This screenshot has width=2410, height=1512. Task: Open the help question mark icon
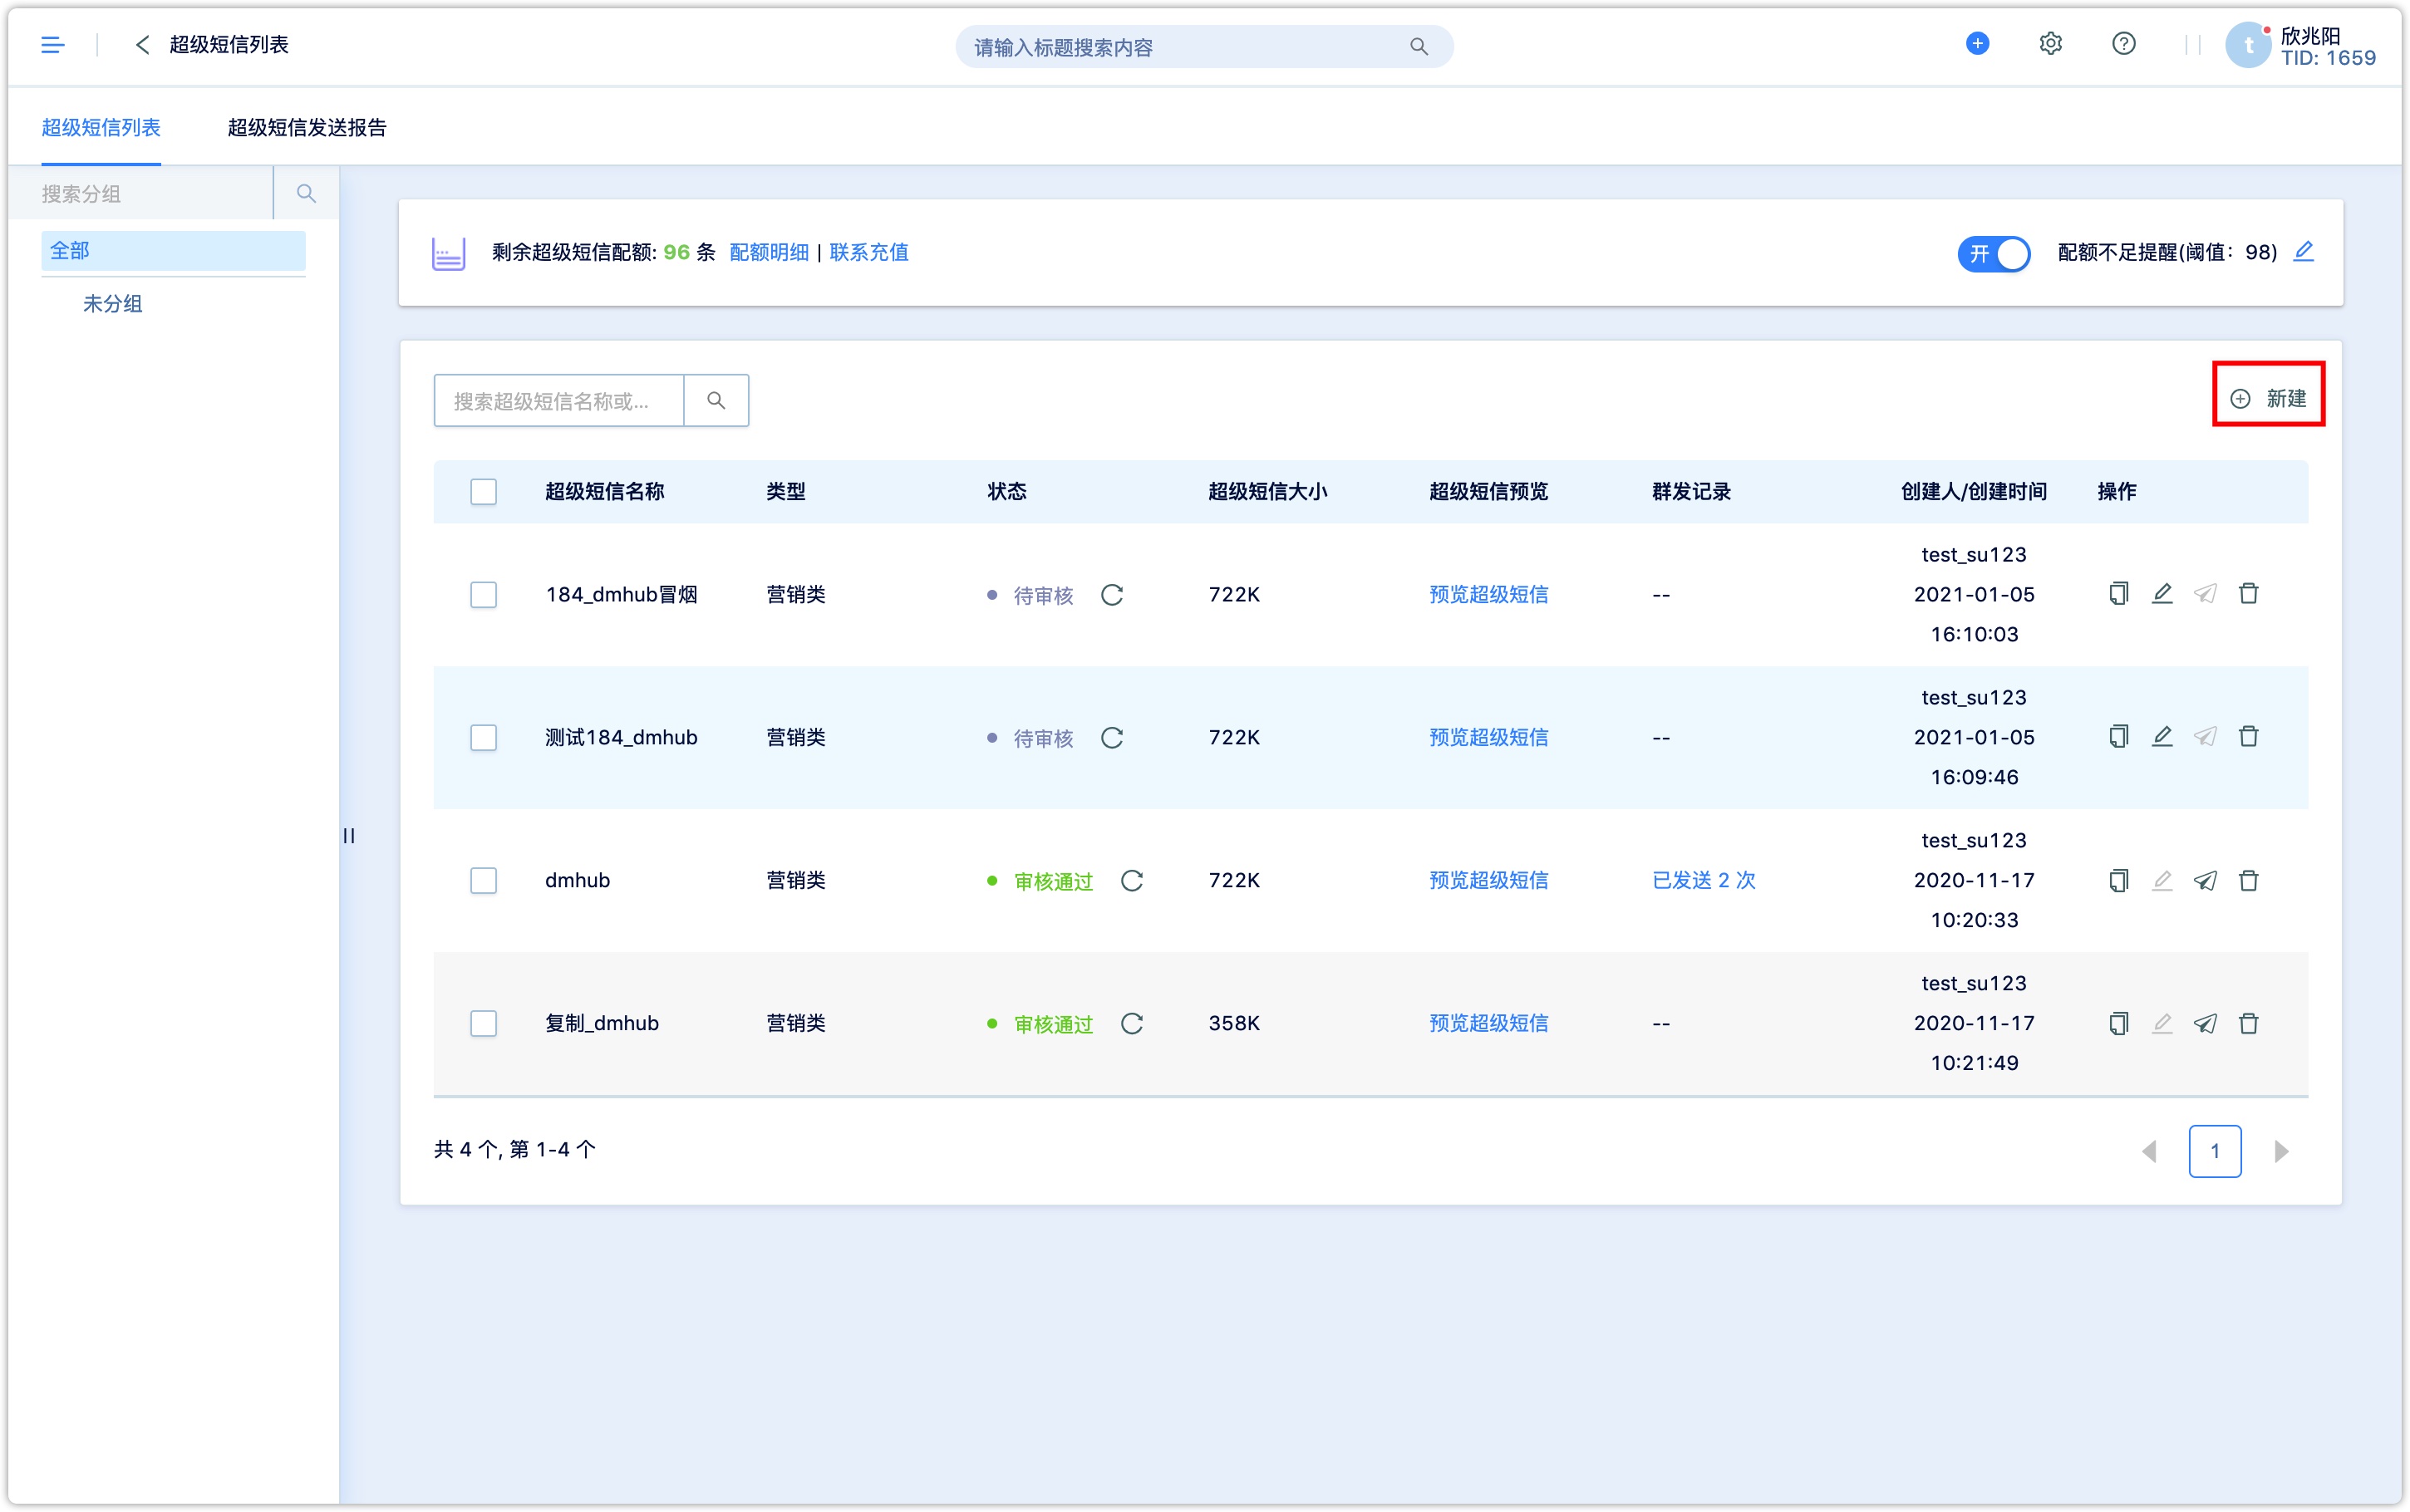2123,44
